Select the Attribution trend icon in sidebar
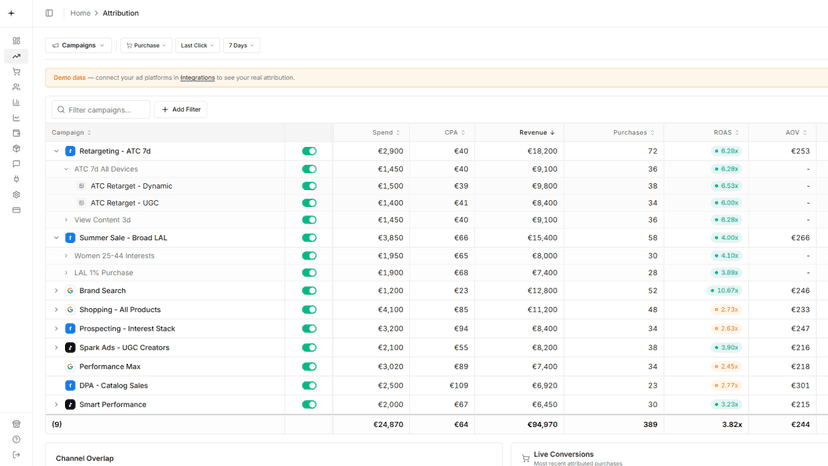 (x=16, y=56)
